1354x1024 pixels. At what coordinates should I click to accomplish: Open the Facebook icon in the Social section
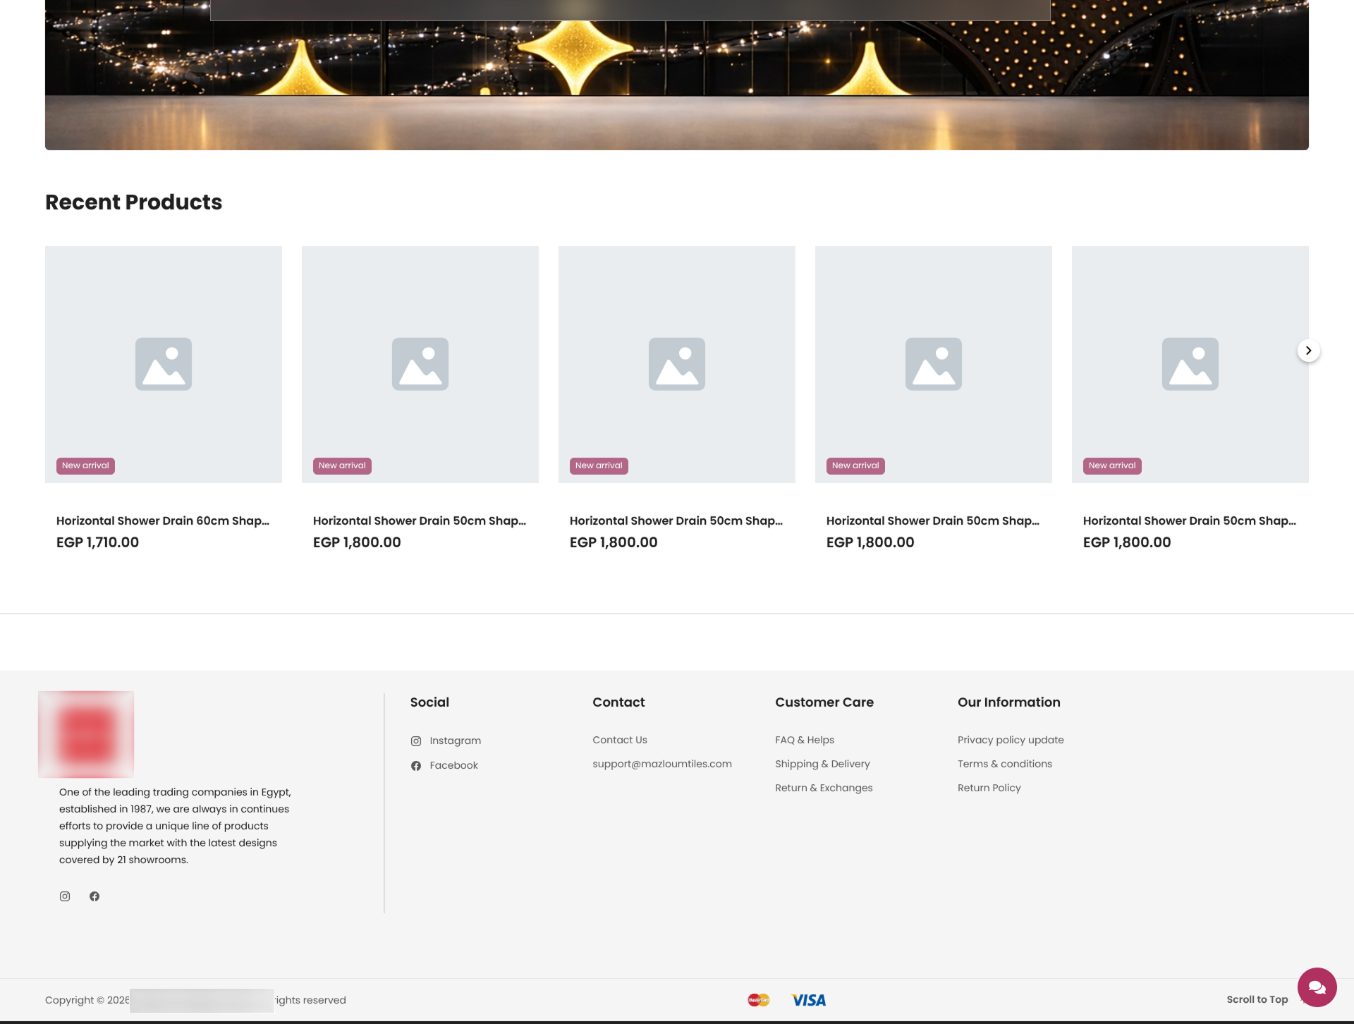[x=416, y=765]
